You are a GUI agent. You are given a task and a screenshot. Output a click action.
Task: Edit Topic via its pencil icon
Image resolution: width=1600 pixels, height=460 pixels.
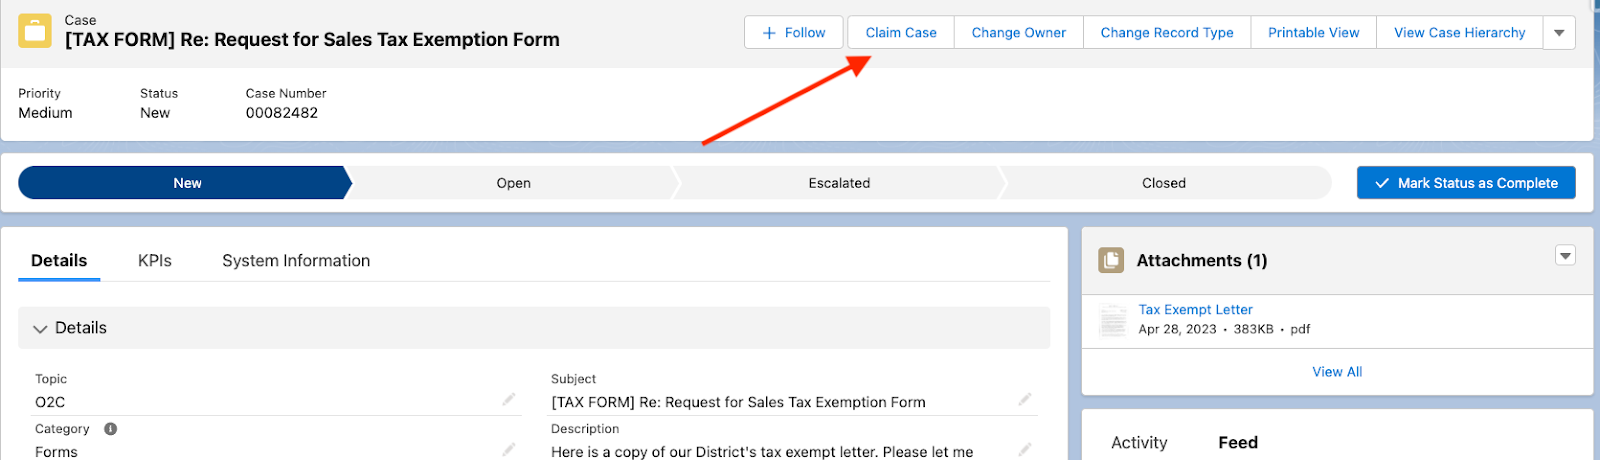tap(509, 399)
